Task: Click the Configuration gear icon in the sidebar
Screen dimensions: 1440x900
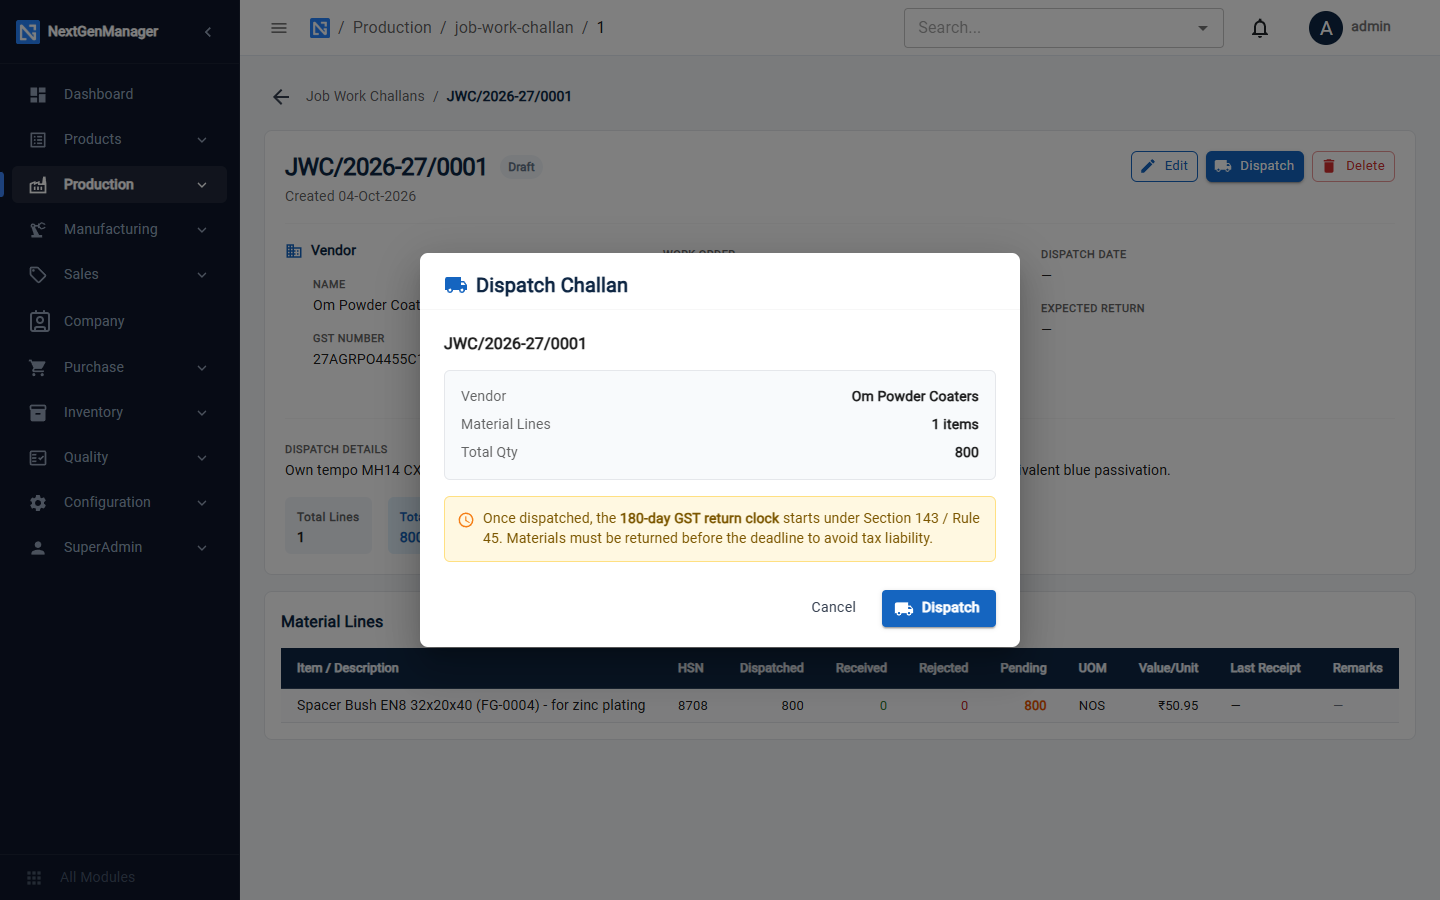Action: pyautogui.click(x=38, y=503)
